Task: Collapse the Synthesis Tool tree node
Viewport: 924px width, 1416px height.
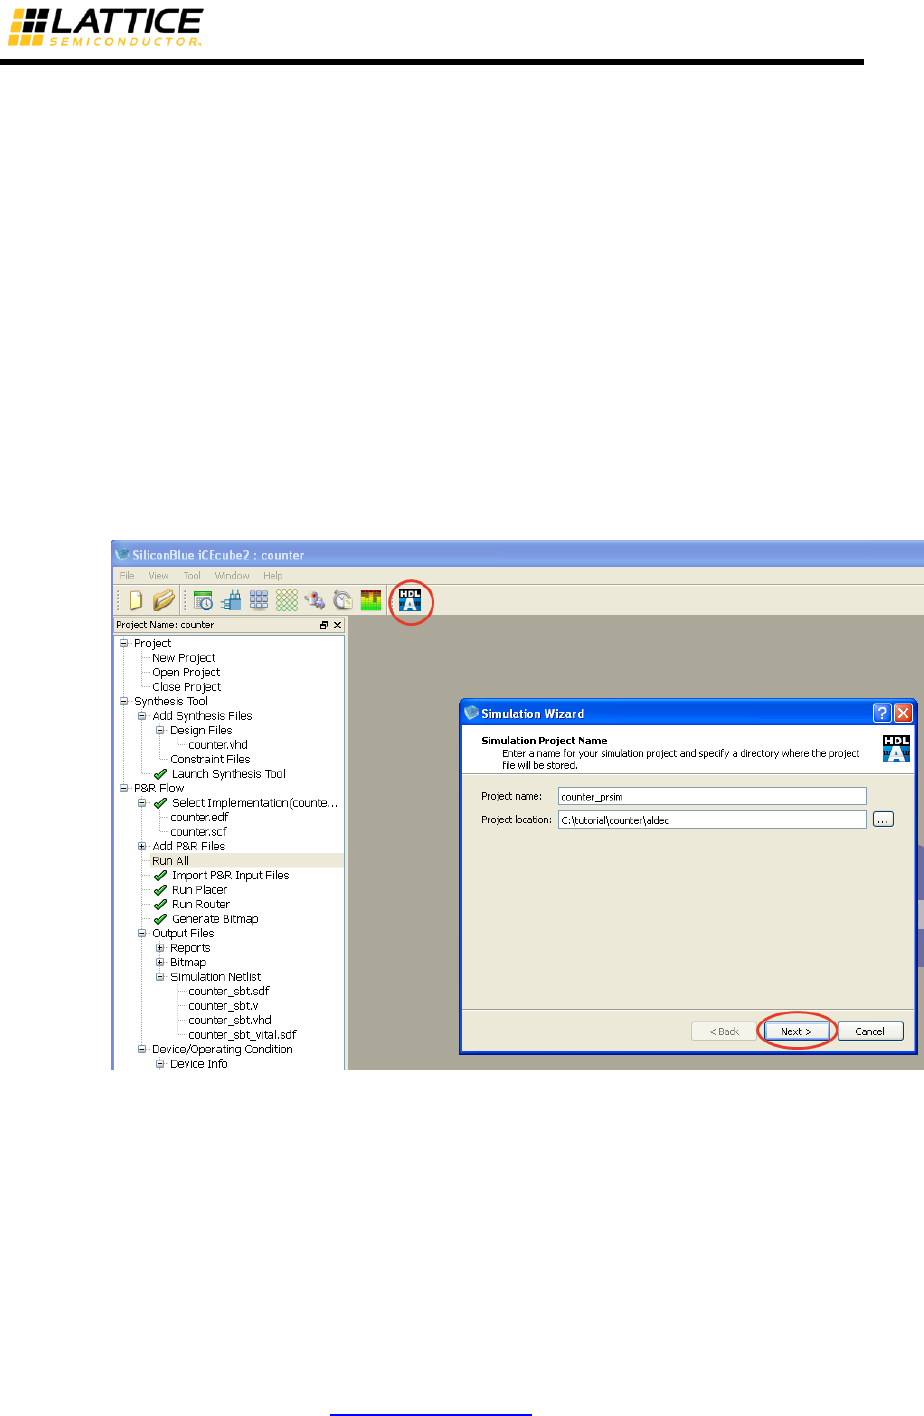Action: point(124,701)
